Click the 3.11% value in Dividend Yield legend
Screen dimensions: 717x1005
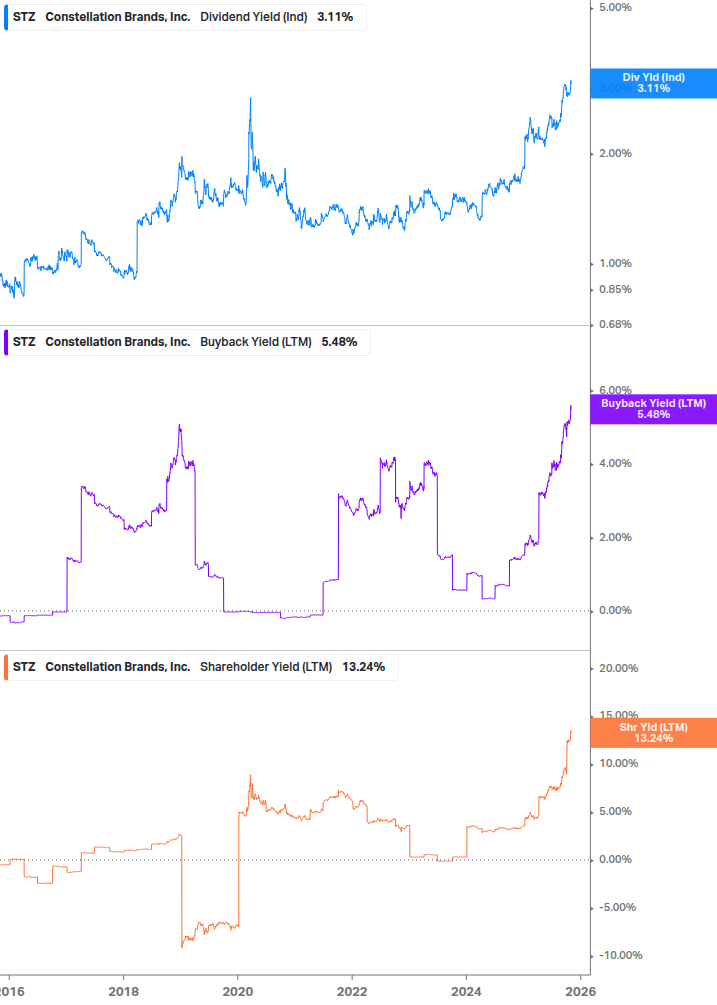(x=335, y=17)
